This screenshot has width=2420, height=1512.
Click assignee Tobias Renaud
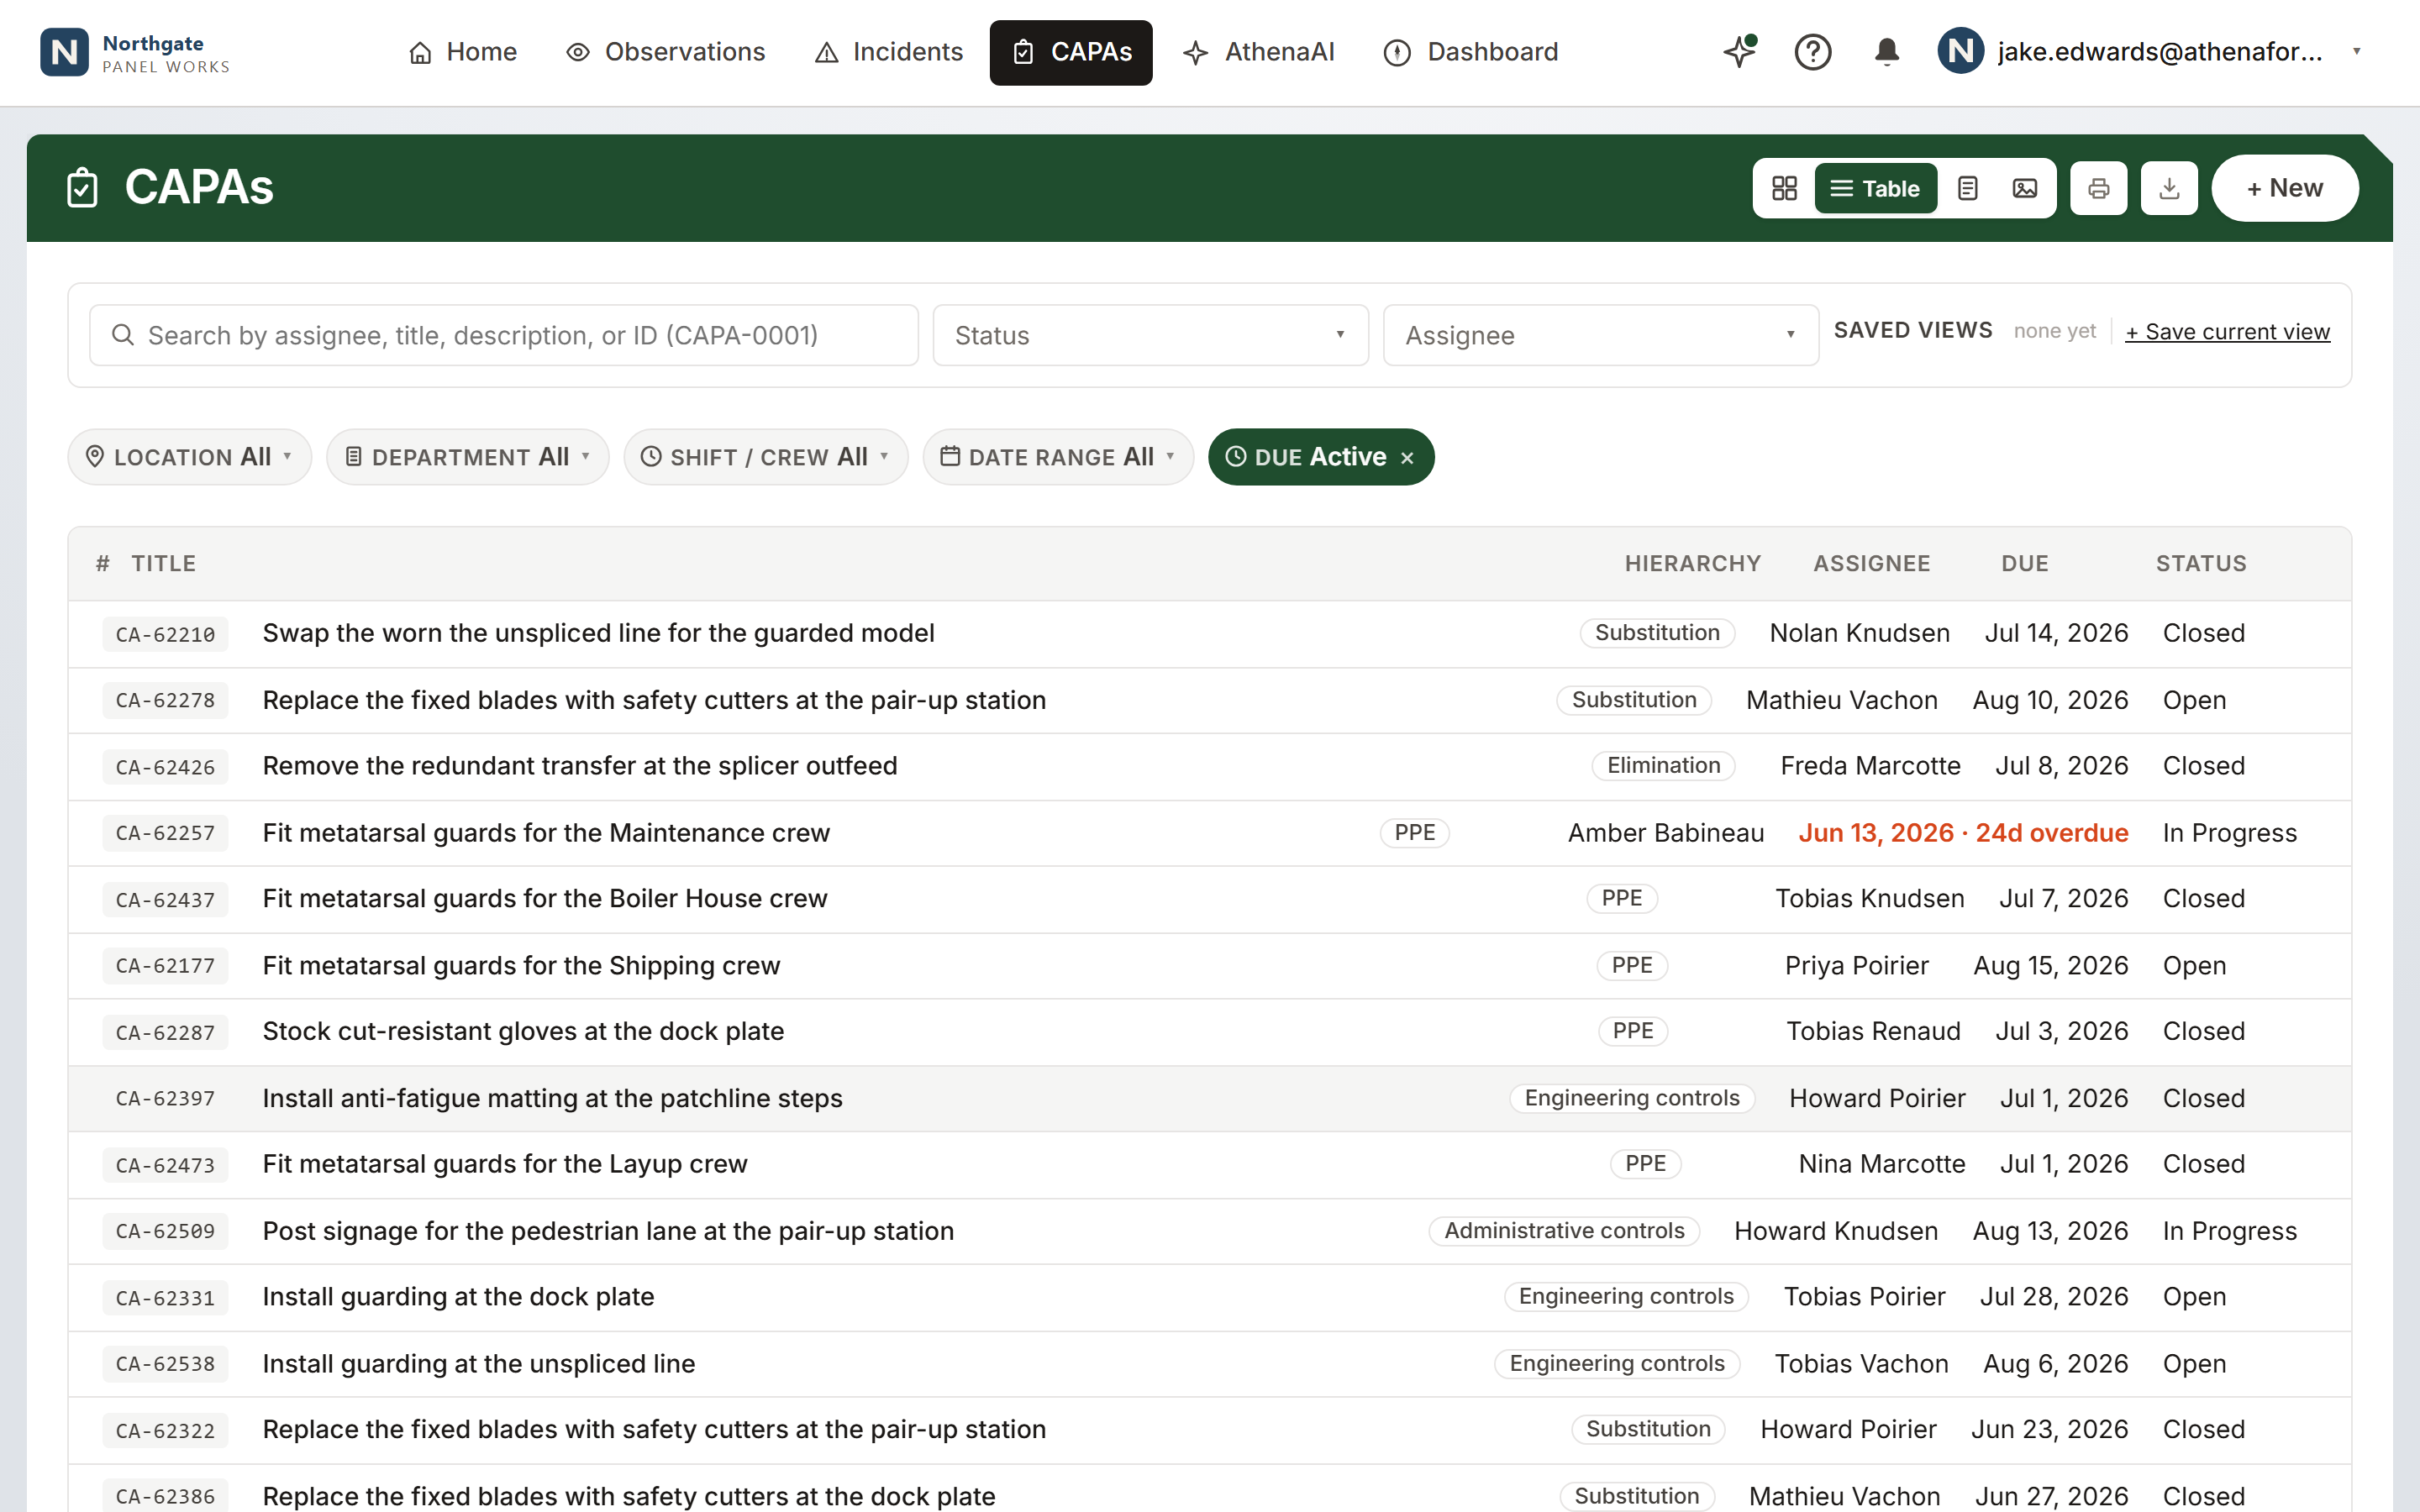click(1873, 1031)
